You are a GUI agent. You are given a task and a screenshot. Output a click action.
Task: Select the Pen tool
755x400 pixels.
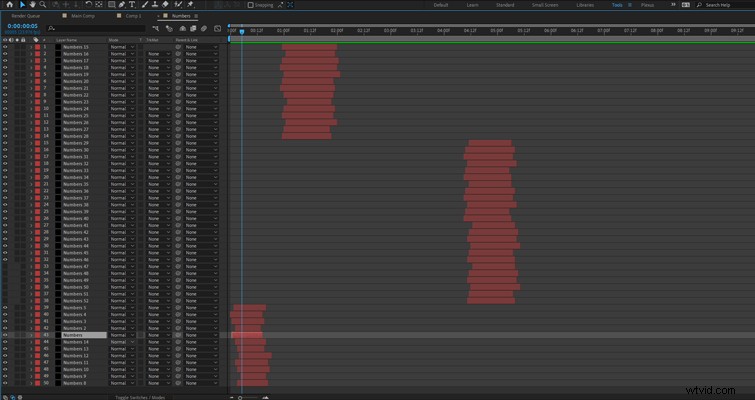coord(122,4)
